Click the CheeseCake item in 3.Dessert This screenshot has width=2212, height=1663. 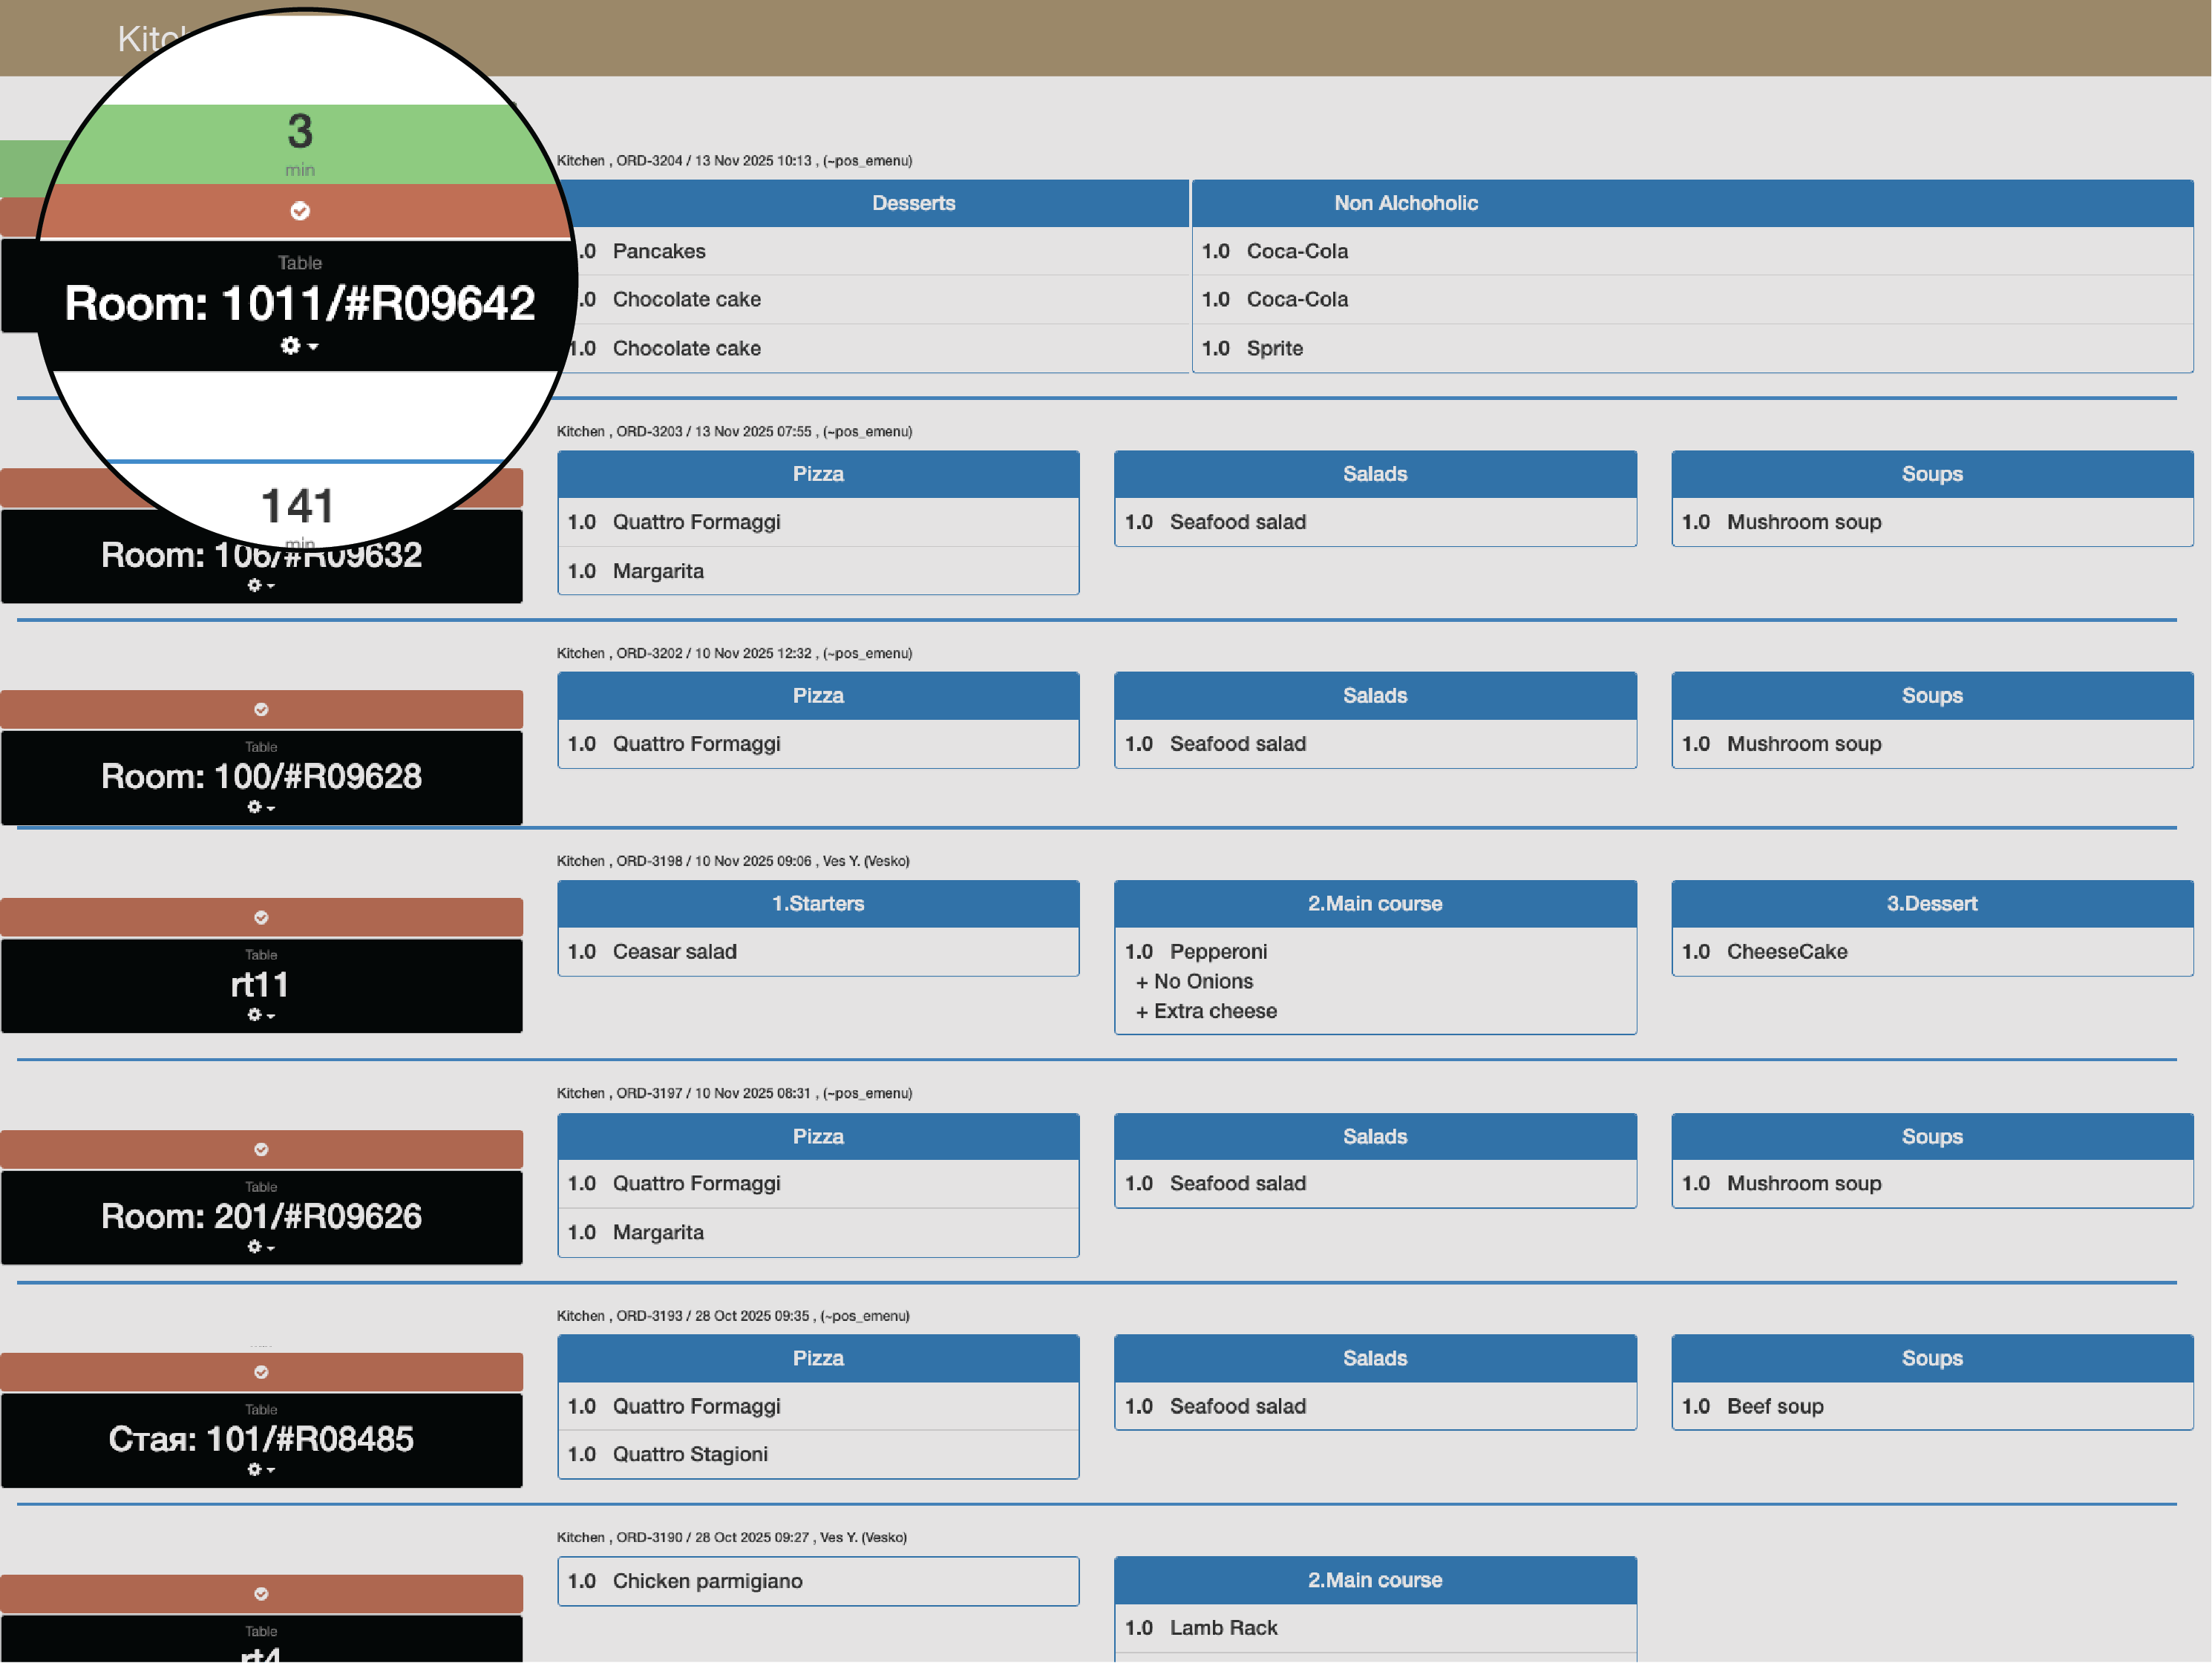pyautogui.click(x=1786, y=951)
